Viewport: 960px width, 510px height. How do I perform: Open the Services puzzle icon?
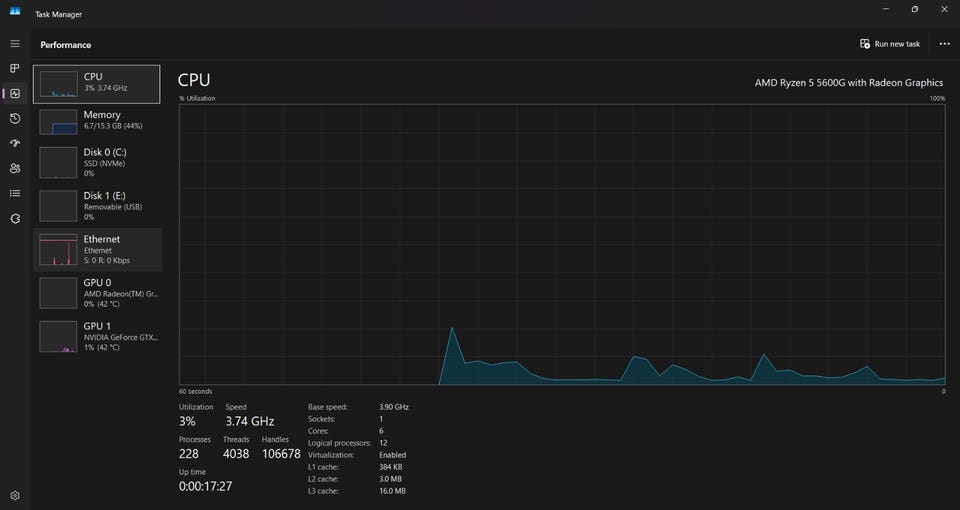(x=15, y=219)
